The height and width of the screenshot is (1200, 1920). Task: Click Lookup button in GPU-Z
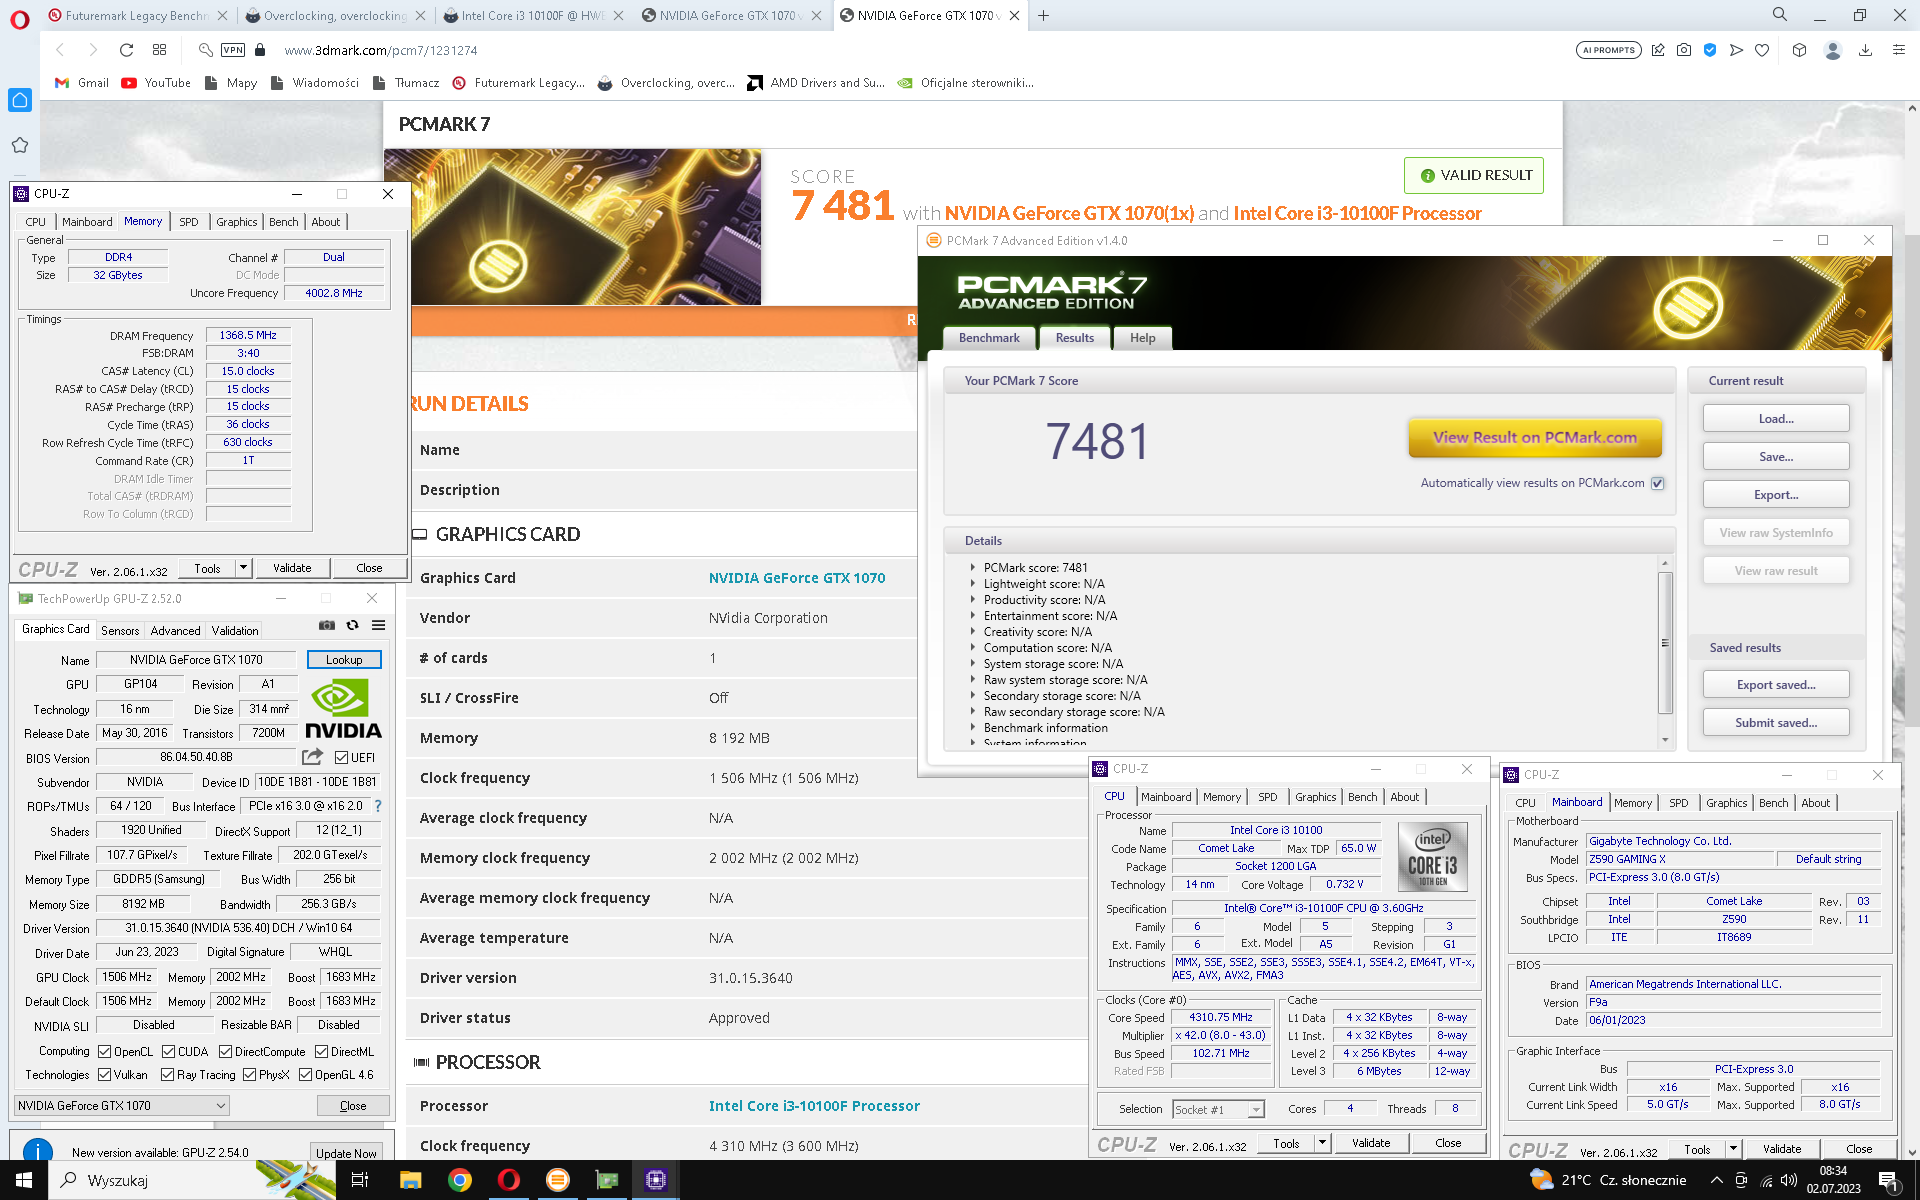pos(344,660)
